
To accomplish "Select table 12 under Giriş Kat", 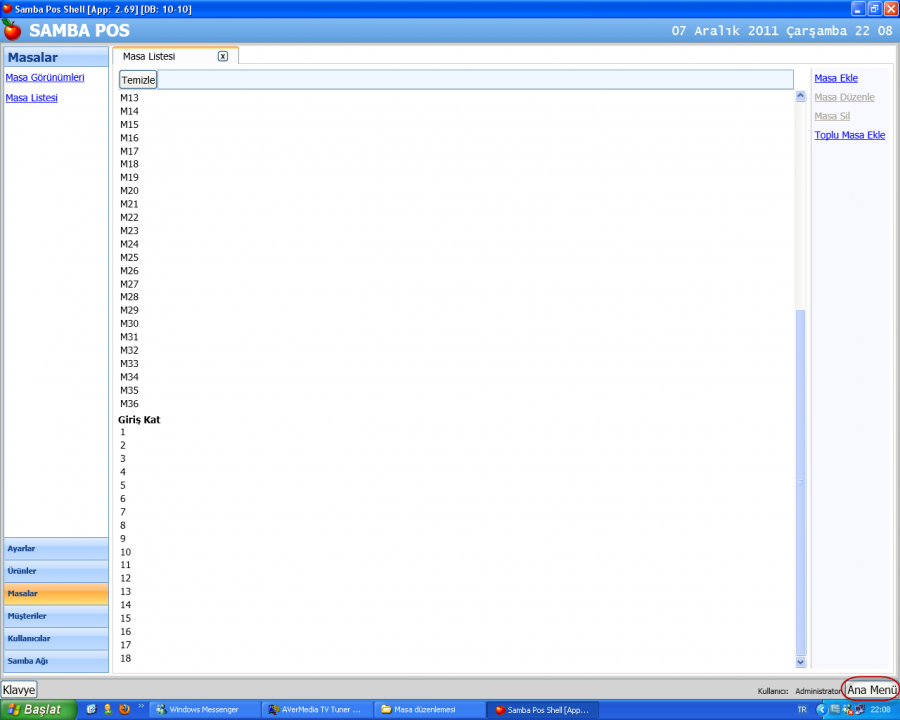I will click(126, 578).
